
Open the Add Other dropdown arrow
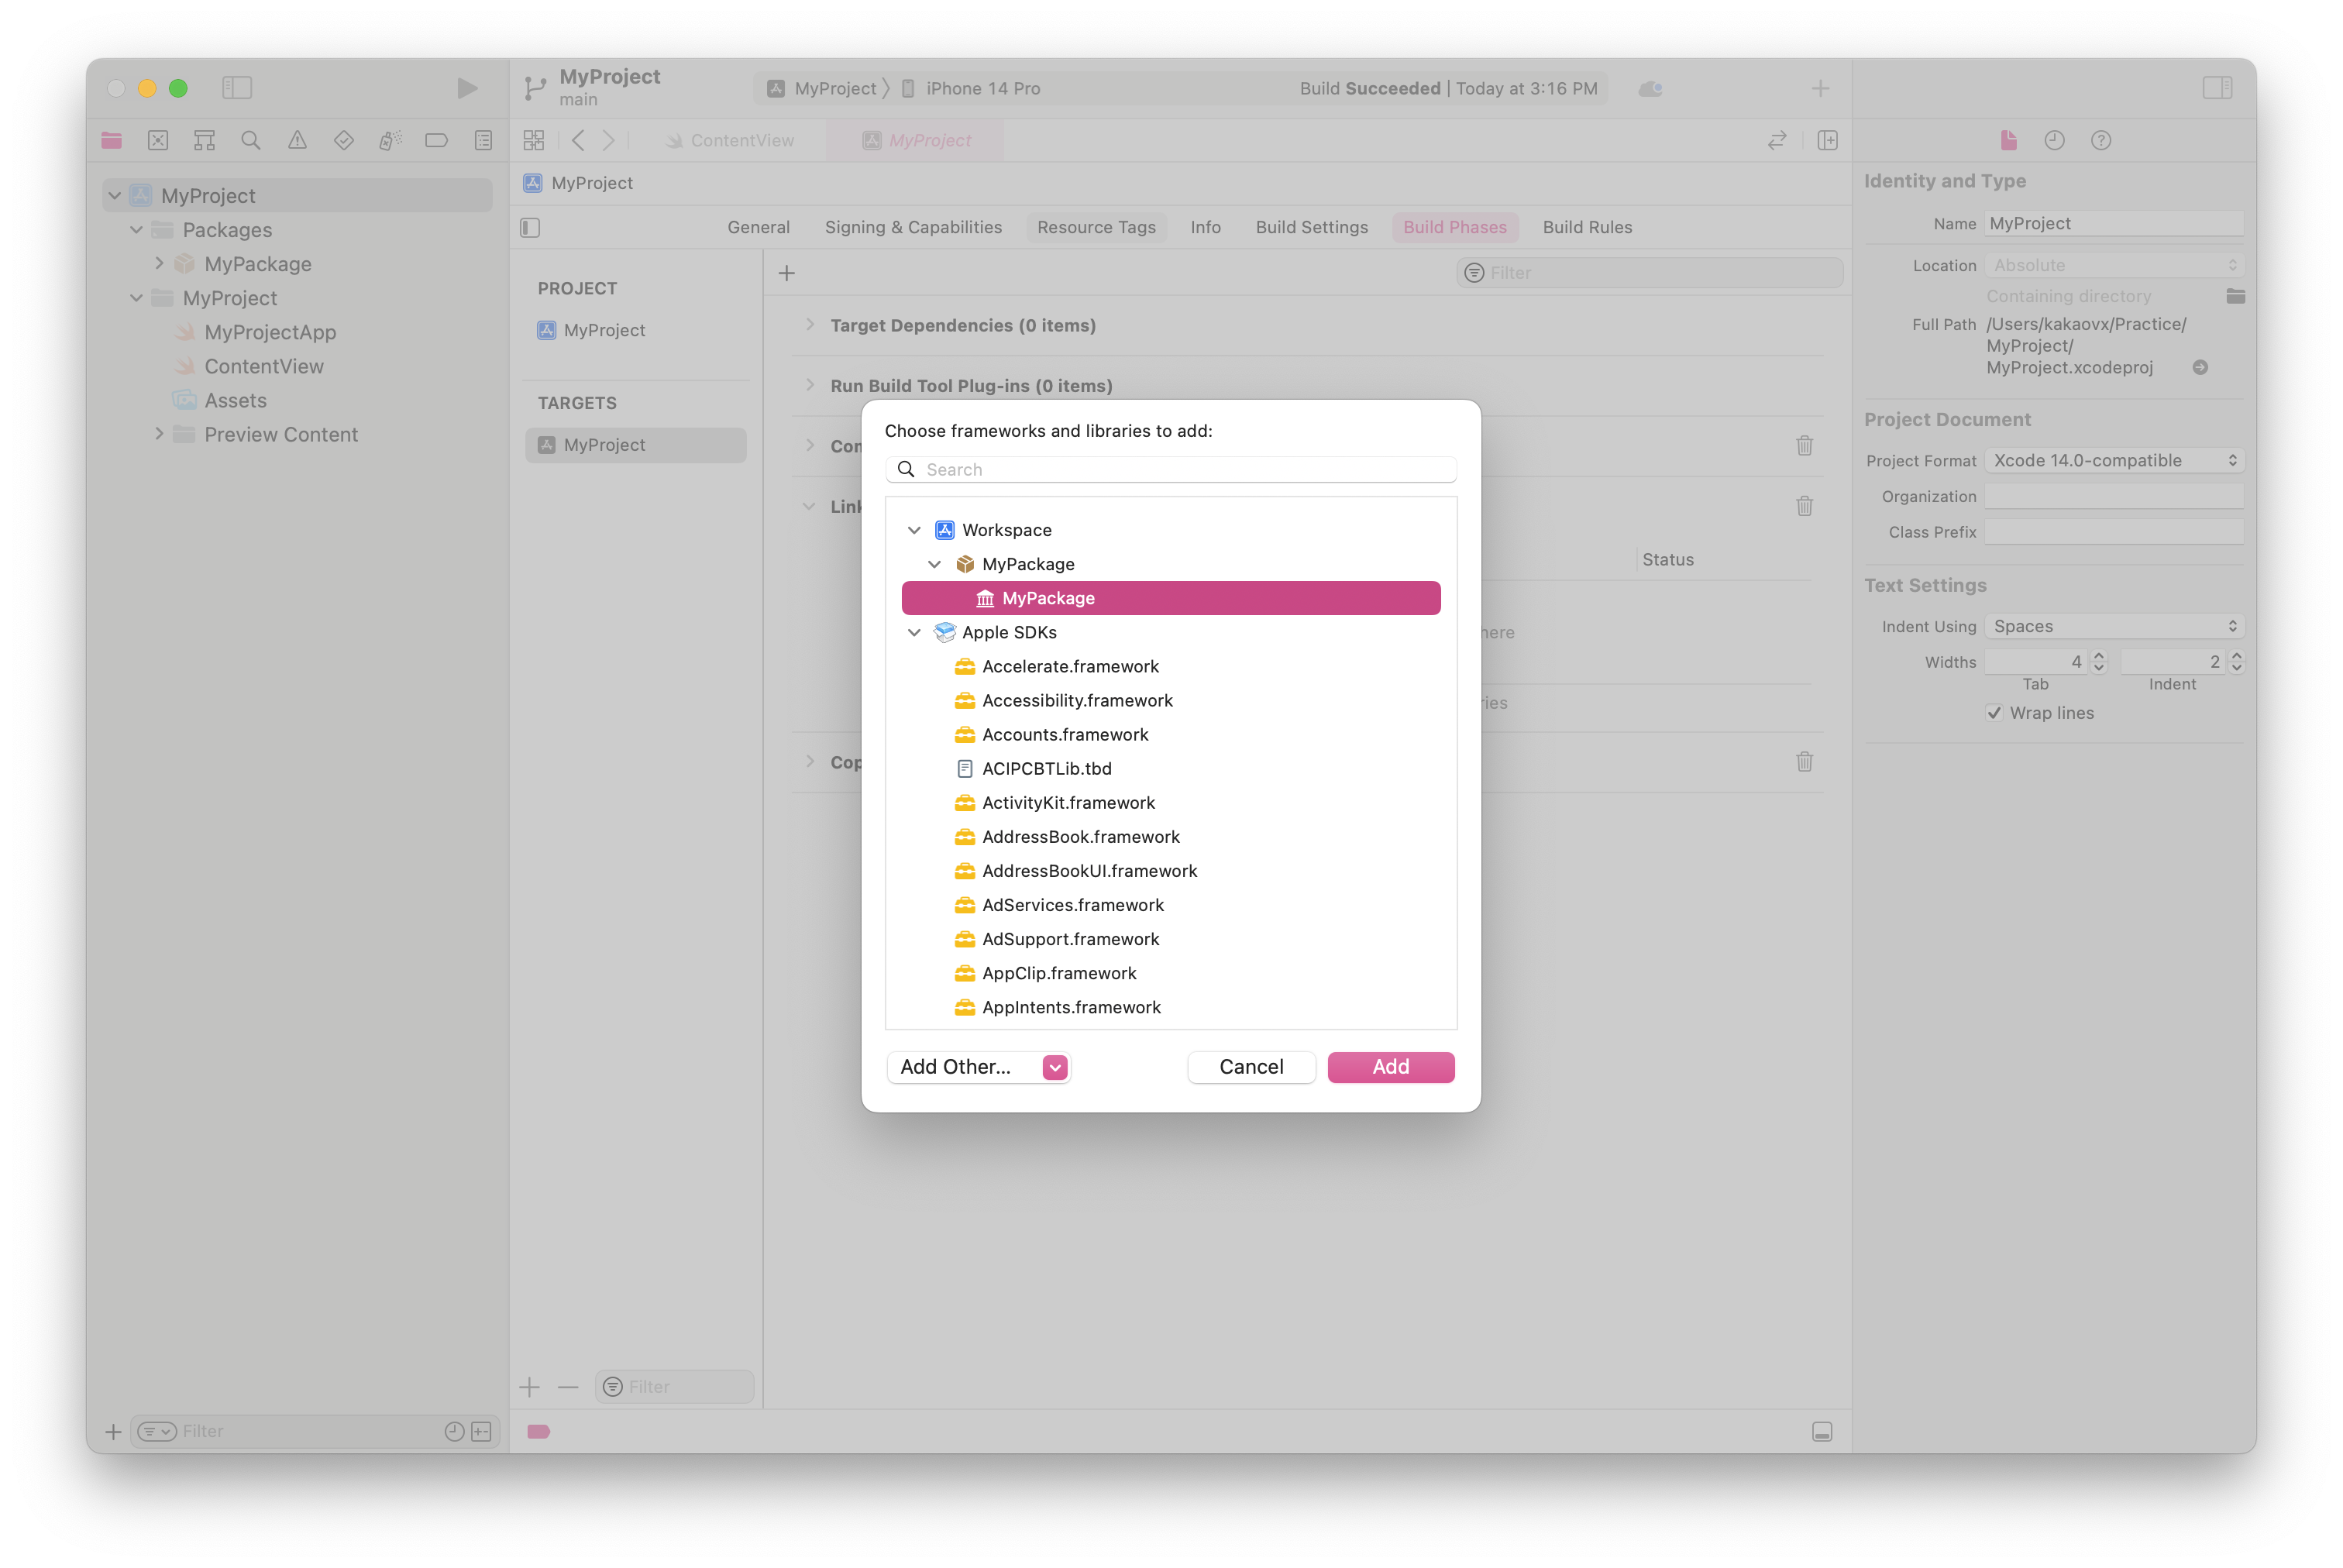(1055, 1067)
